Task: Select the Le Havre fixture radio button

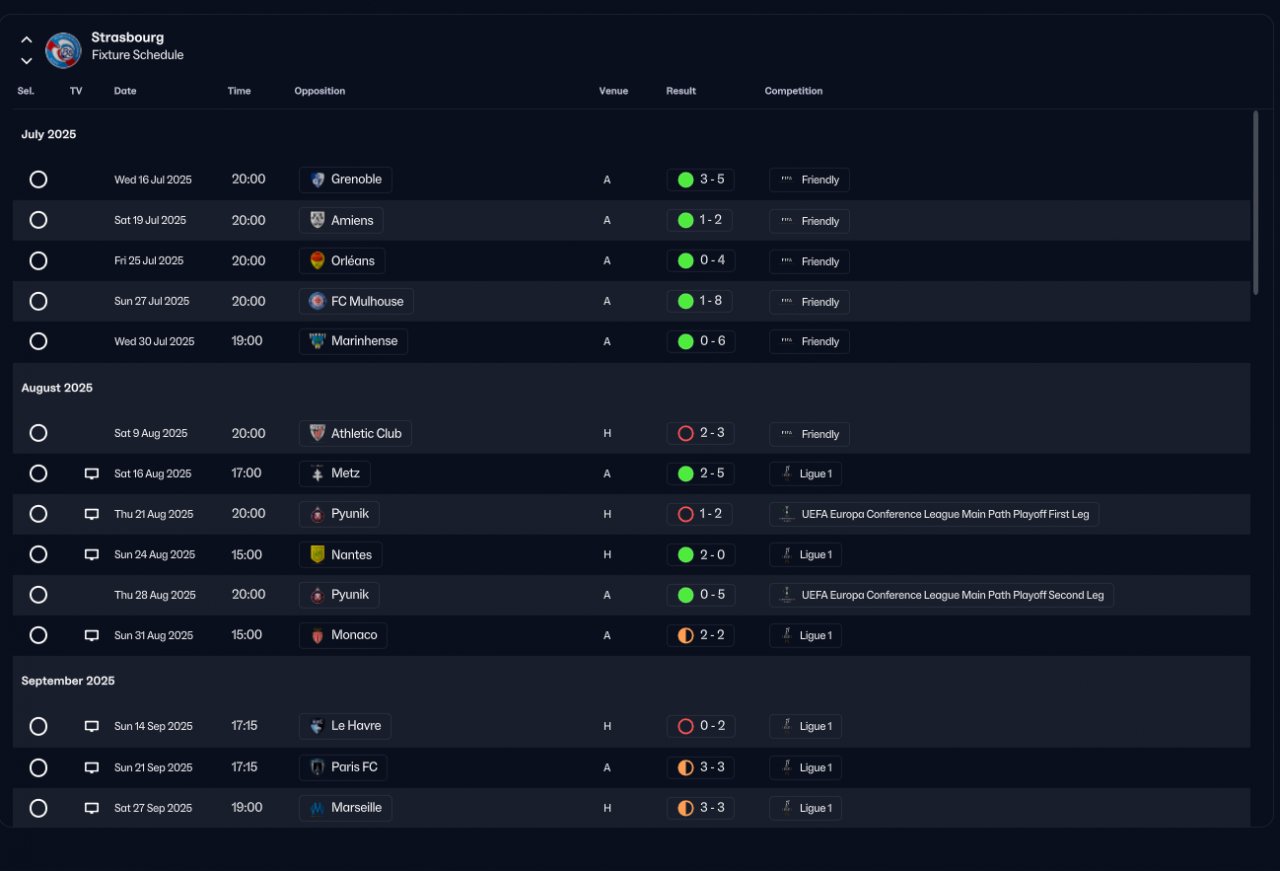Action: (x=38, y=727)
